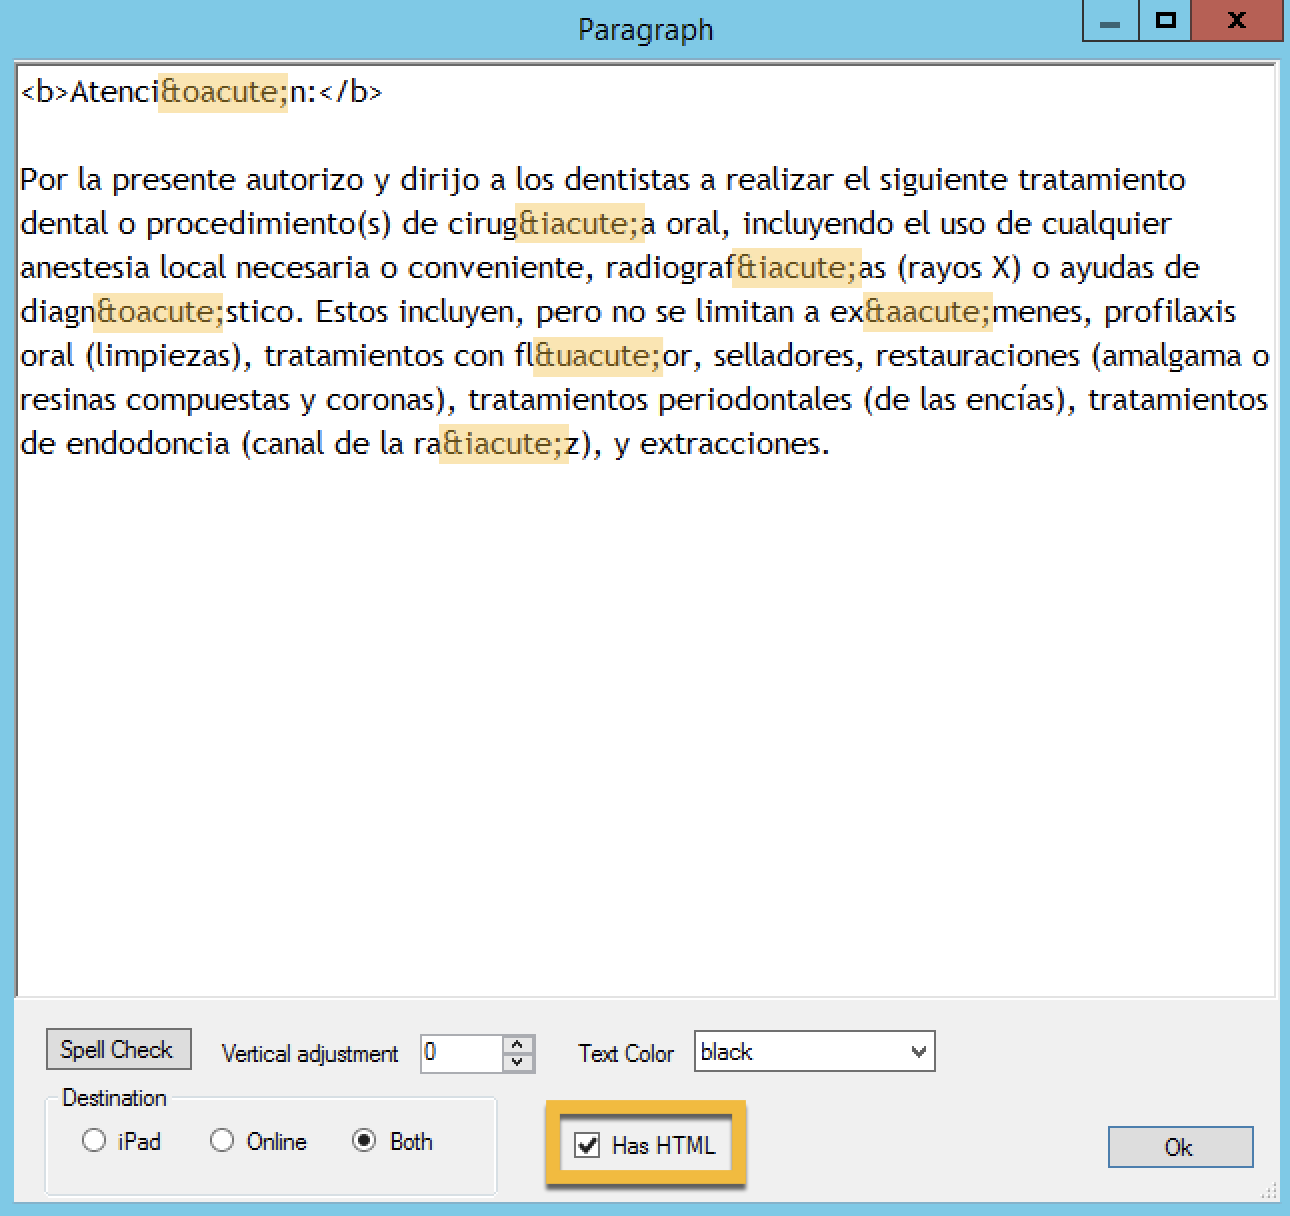Open the Text Color dropdown

pyautogui.click(x=802, y=1052)
